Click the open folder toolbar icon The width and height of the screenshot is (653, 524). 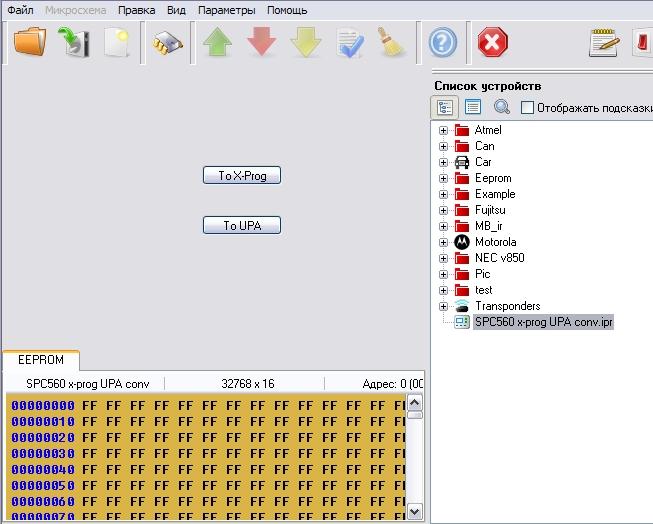(x=30, y=43)
